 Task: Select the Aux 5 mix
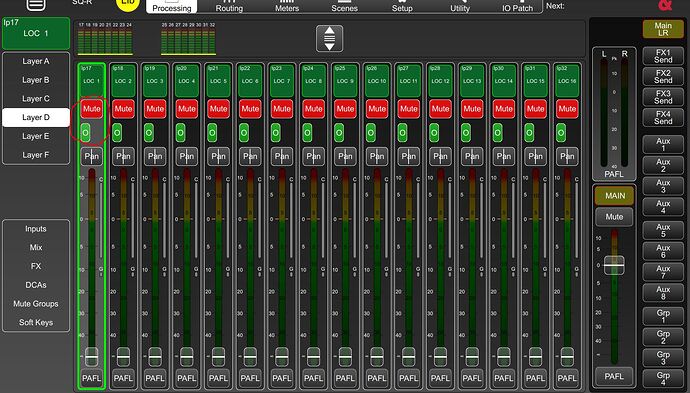point(663,231)
